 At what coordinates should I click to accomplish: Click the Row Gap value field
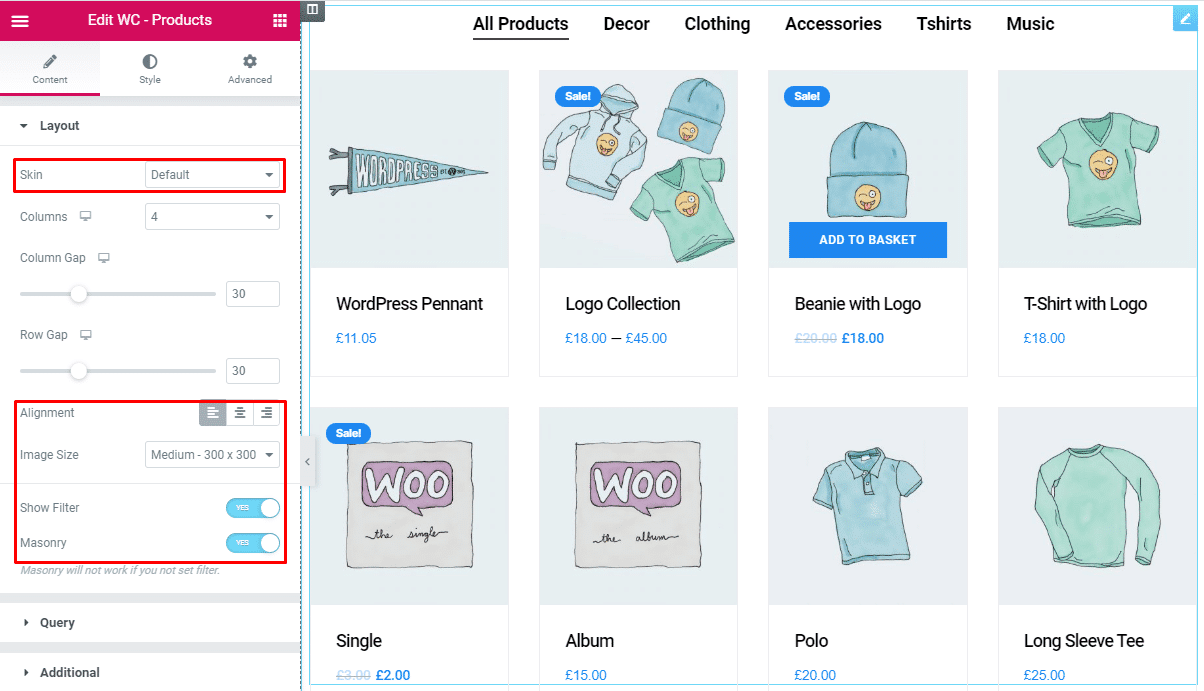pyautogui.click(x=252, y=371)
